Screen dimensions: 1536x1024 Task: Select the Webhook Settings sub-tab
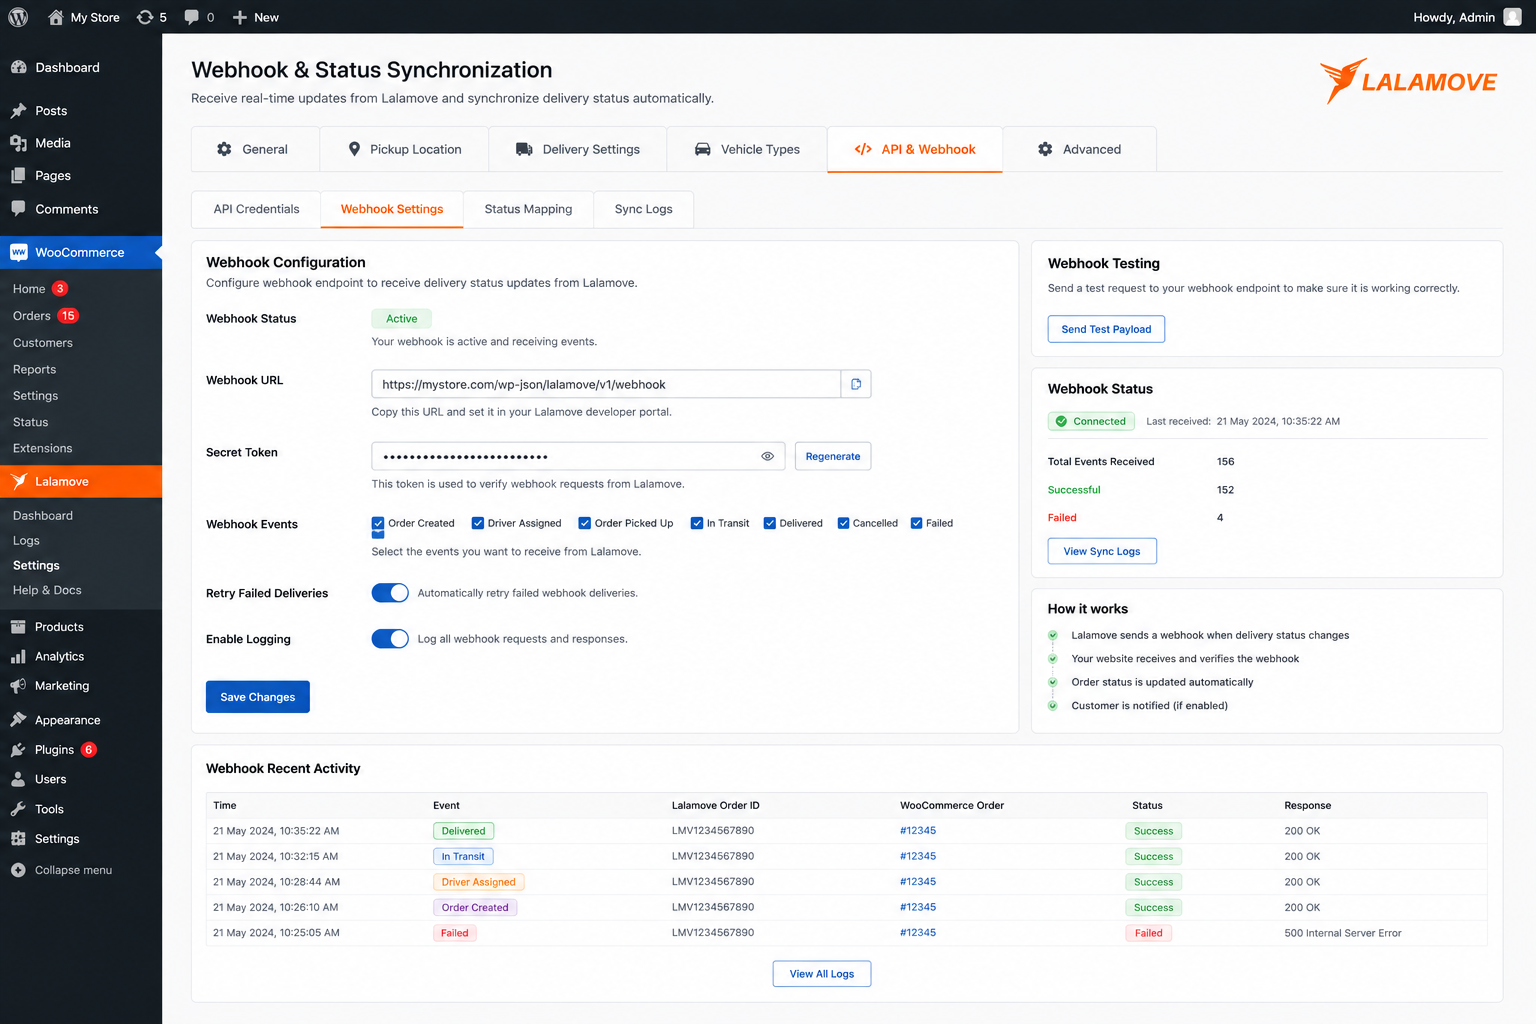pyautogui.click(x=392, y=209)
